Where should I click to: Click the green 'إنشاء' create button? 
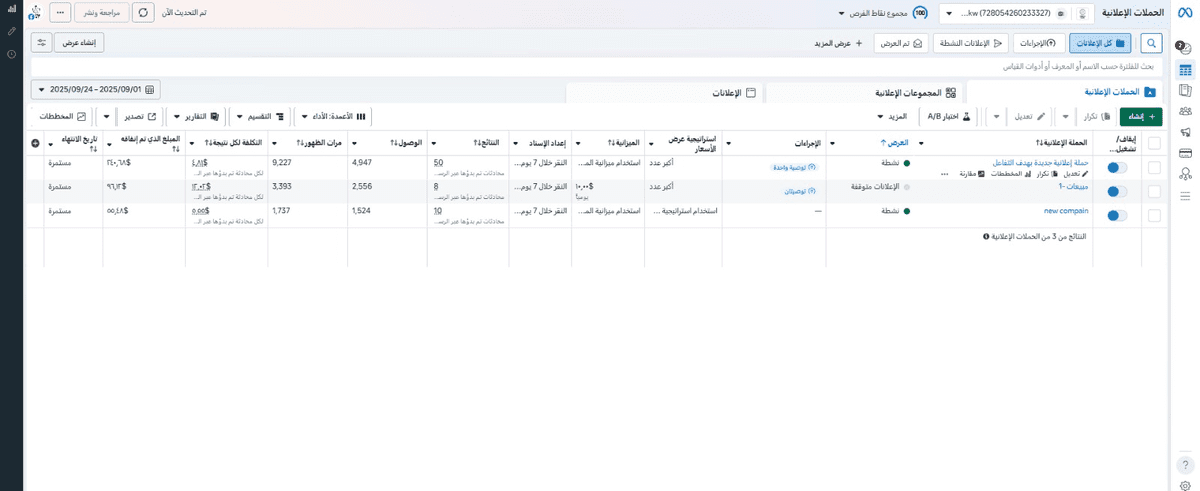coord(1141,117)
